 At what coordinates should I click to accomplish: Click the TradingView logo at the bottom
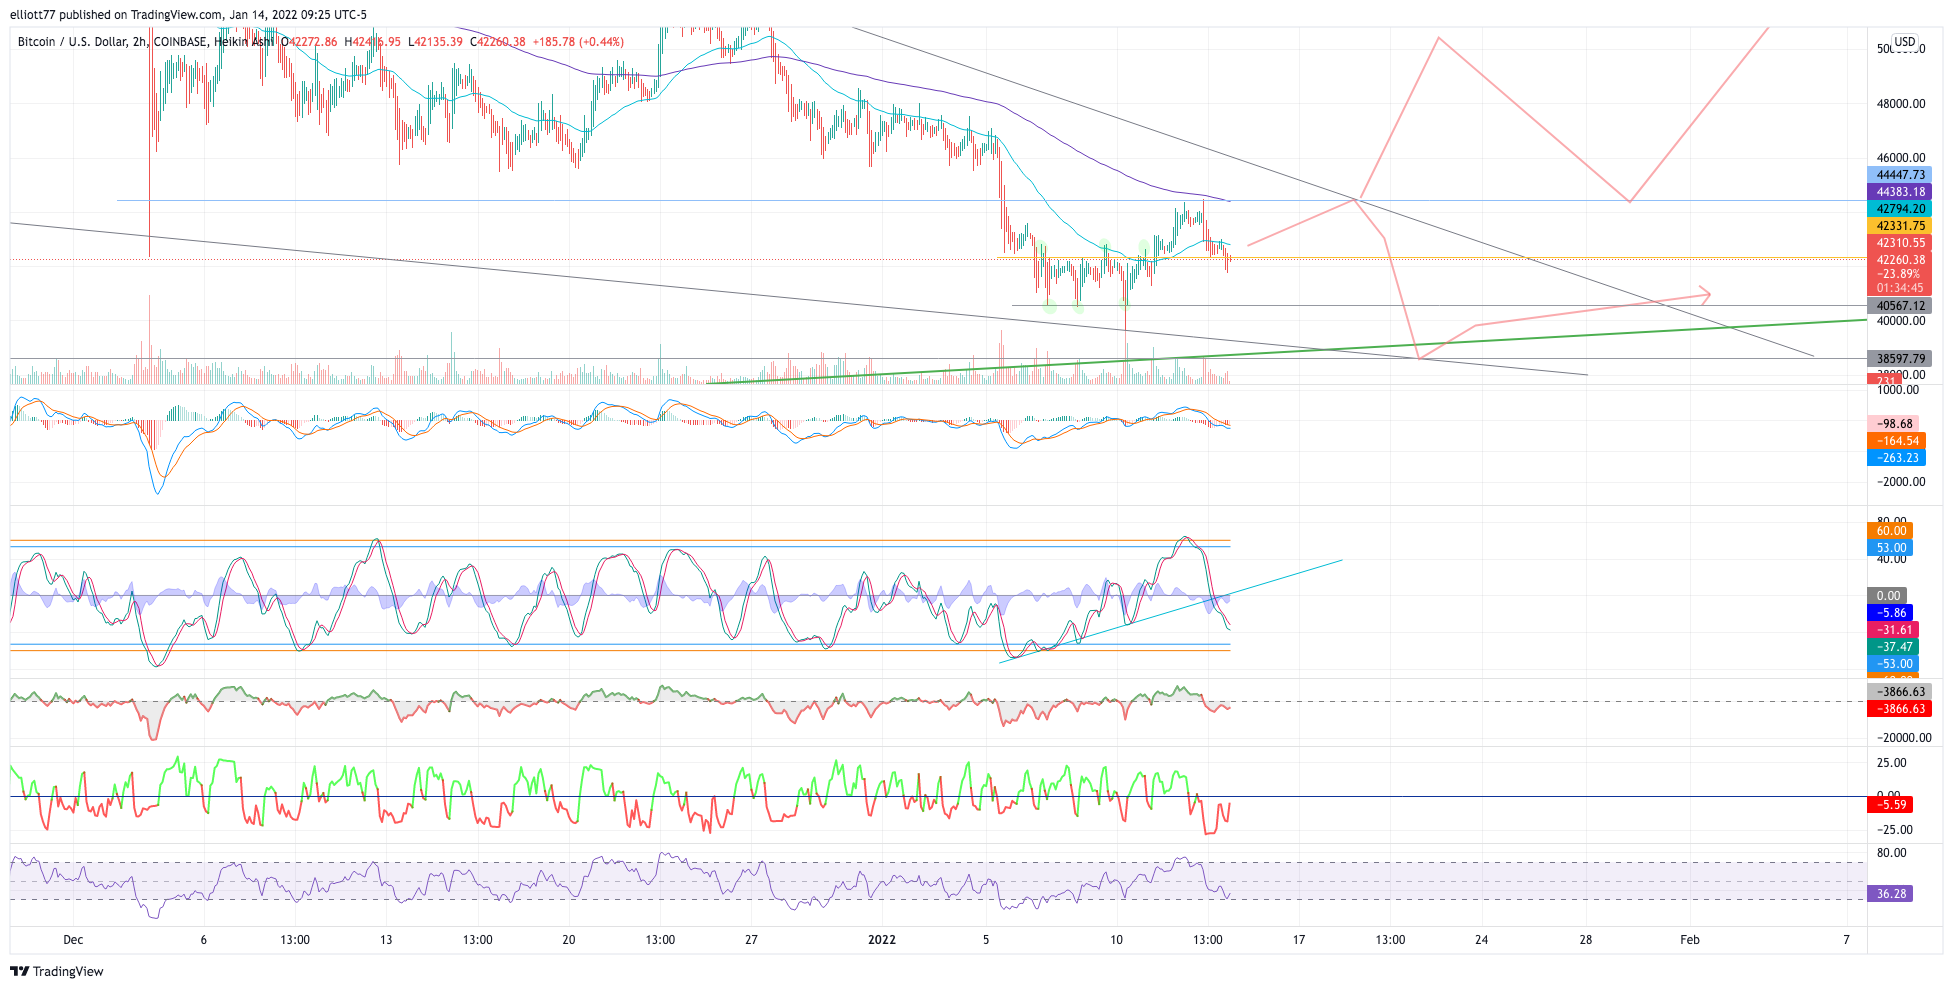(x=57, y=971)
